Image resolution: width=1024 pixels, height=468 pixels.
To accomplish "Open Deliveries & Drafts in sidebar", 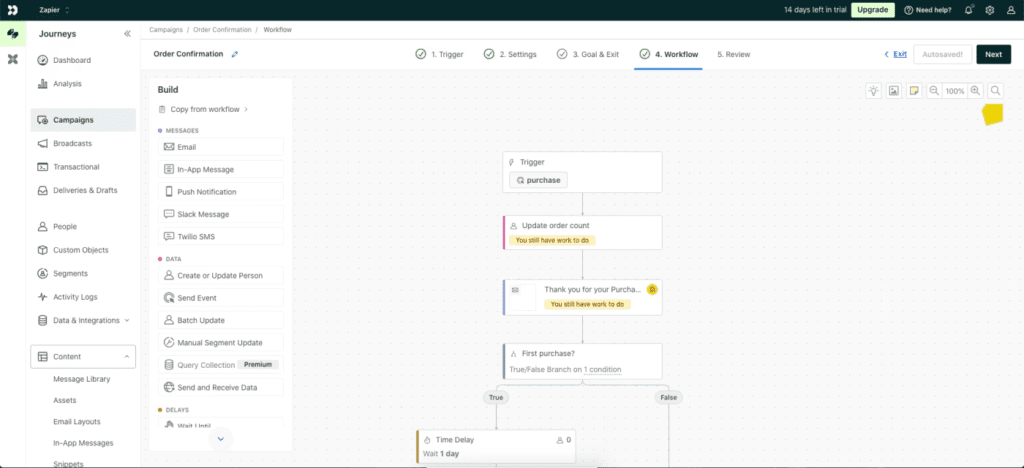I will [83, 191].
